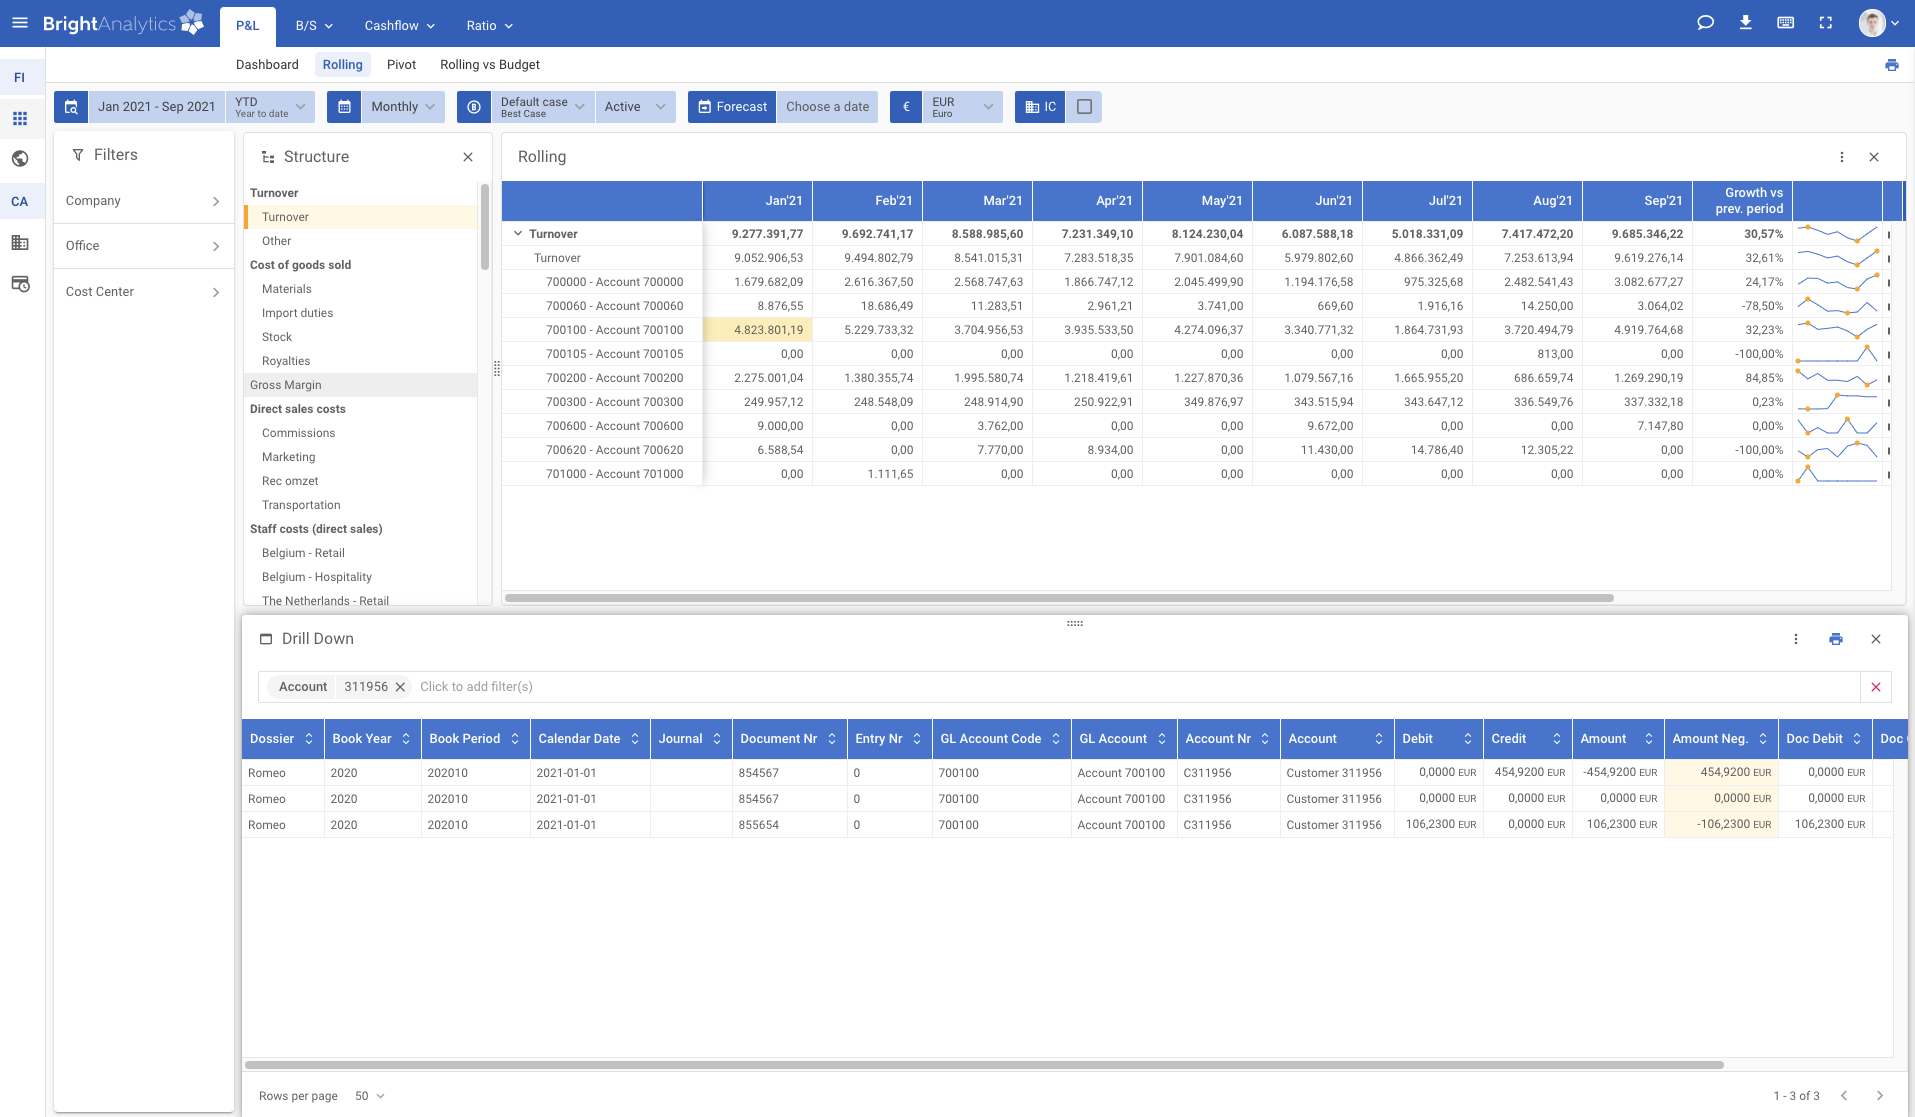Print the Drill Down table via printer icon

click(1835, 638)
